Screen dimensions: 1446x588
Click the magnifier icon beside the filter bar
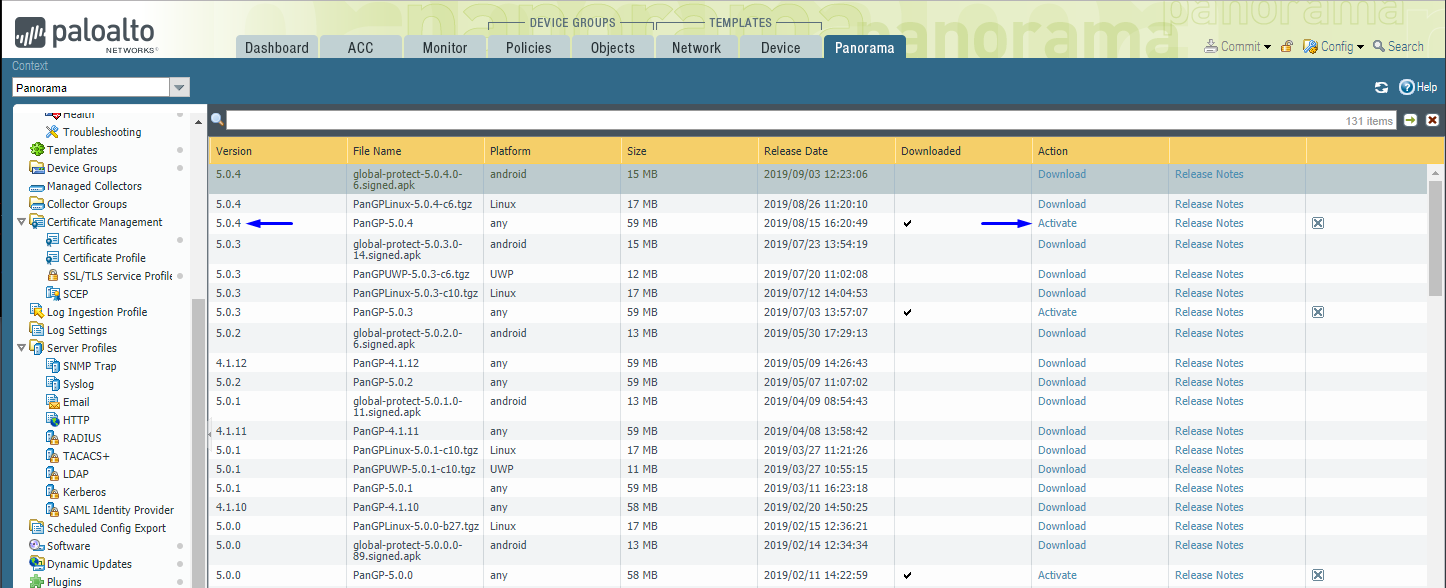coord(217,119)
